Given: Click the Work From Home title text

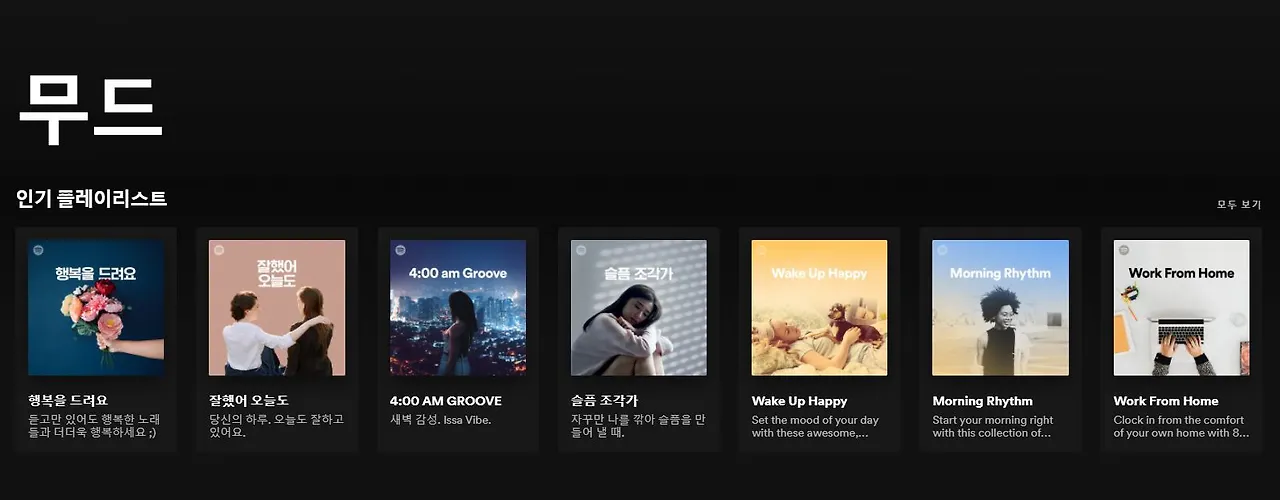Looking at the screenshot, I should (x=1166, y=401).
